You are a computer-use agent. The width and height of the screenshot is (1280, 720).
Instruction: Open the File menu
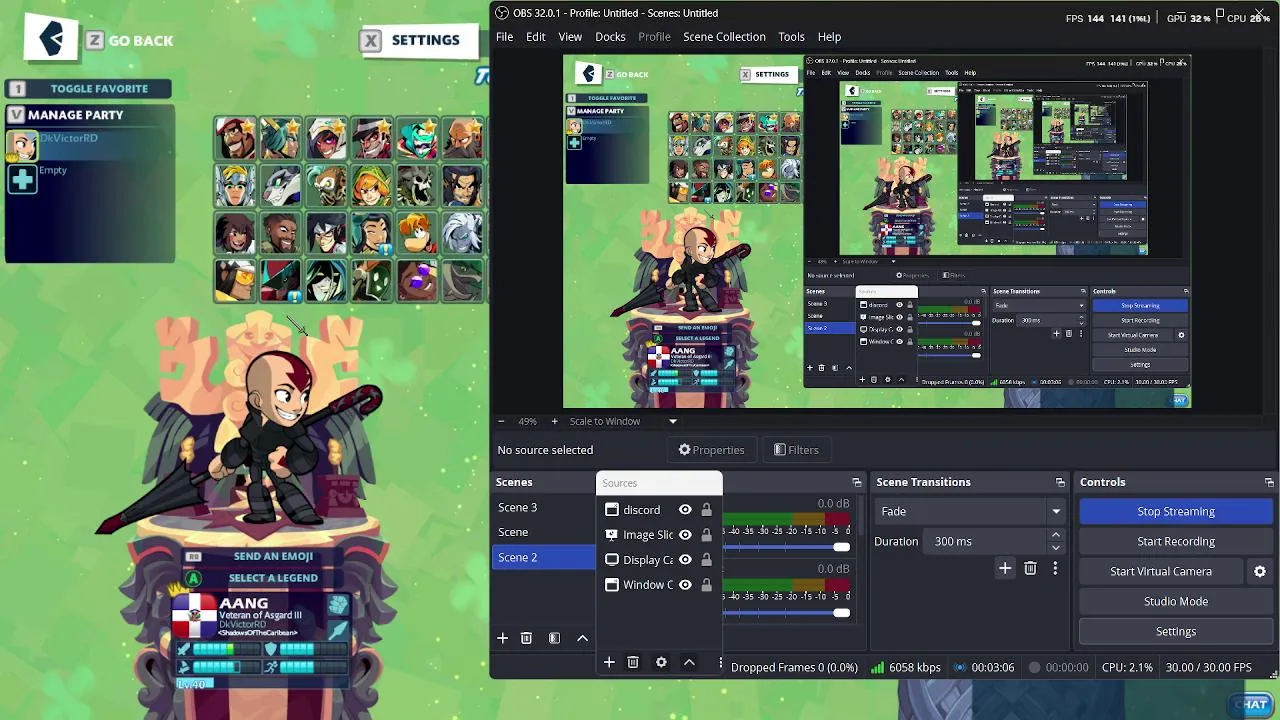505,37
